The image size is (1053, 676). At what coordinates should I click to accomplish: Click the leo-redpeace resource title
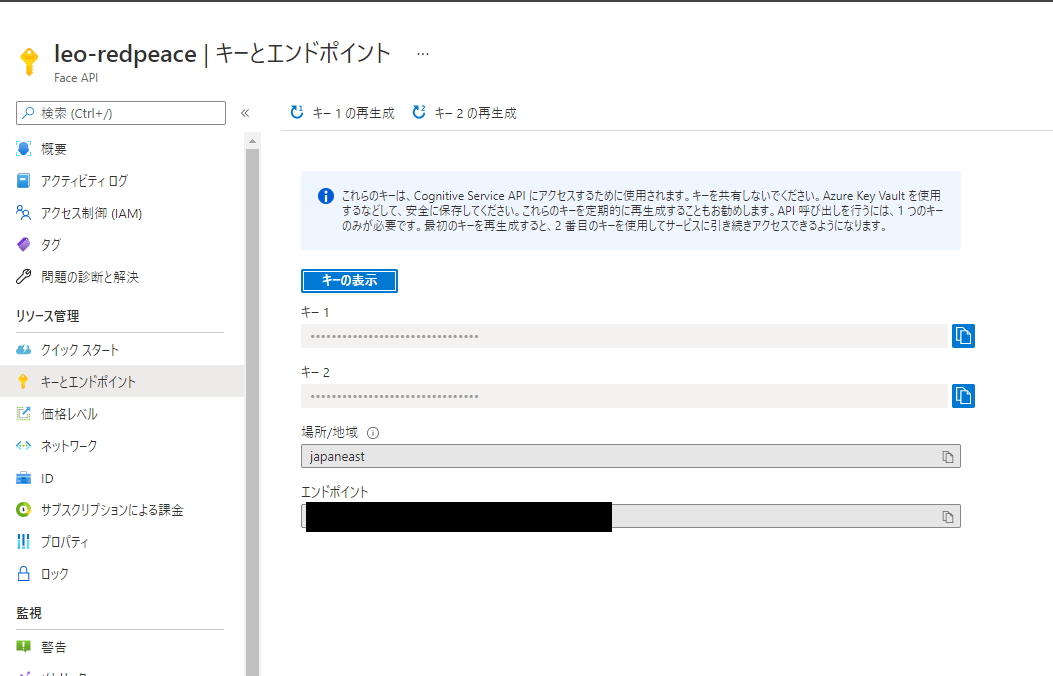pyautogui.click(x=126, y=54)
